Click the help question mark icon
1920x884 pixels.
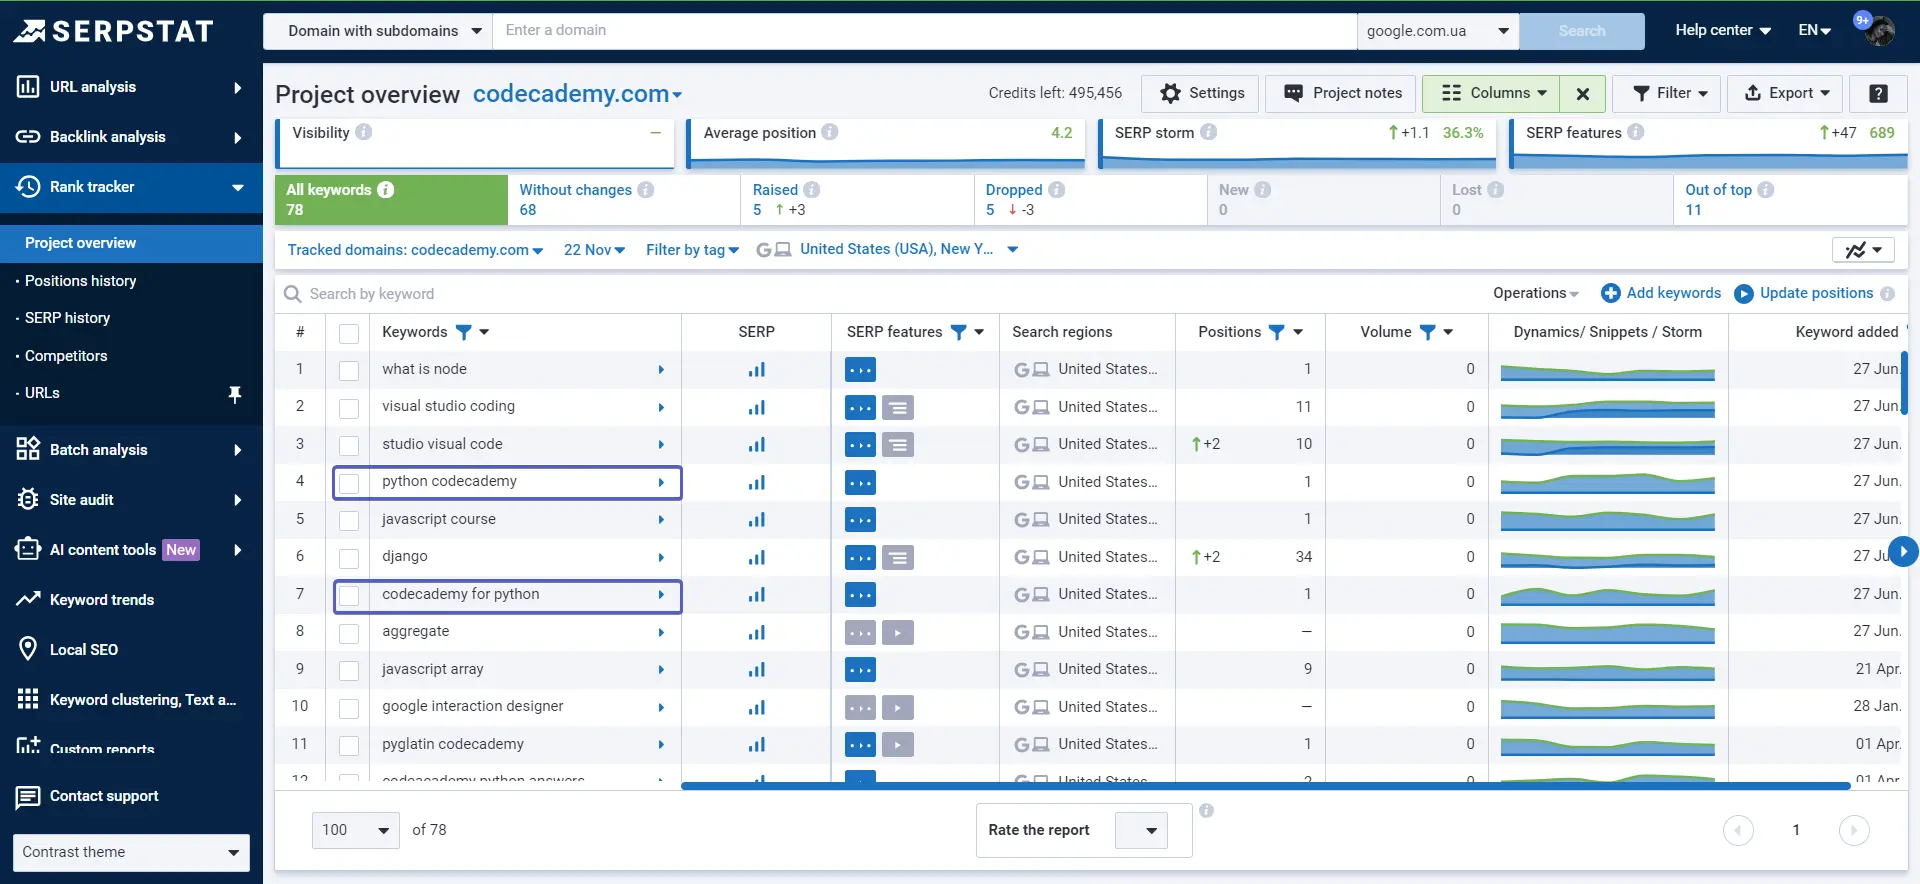1878,93
